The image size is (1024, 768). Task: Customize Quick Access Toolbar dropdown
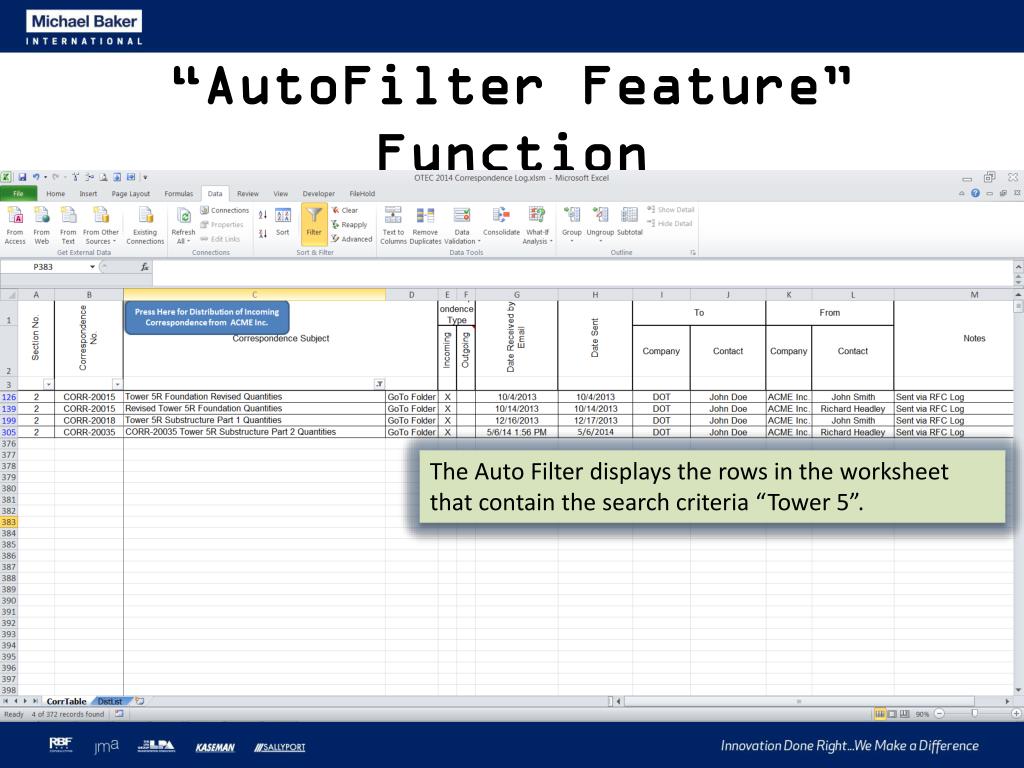point(145,178)
